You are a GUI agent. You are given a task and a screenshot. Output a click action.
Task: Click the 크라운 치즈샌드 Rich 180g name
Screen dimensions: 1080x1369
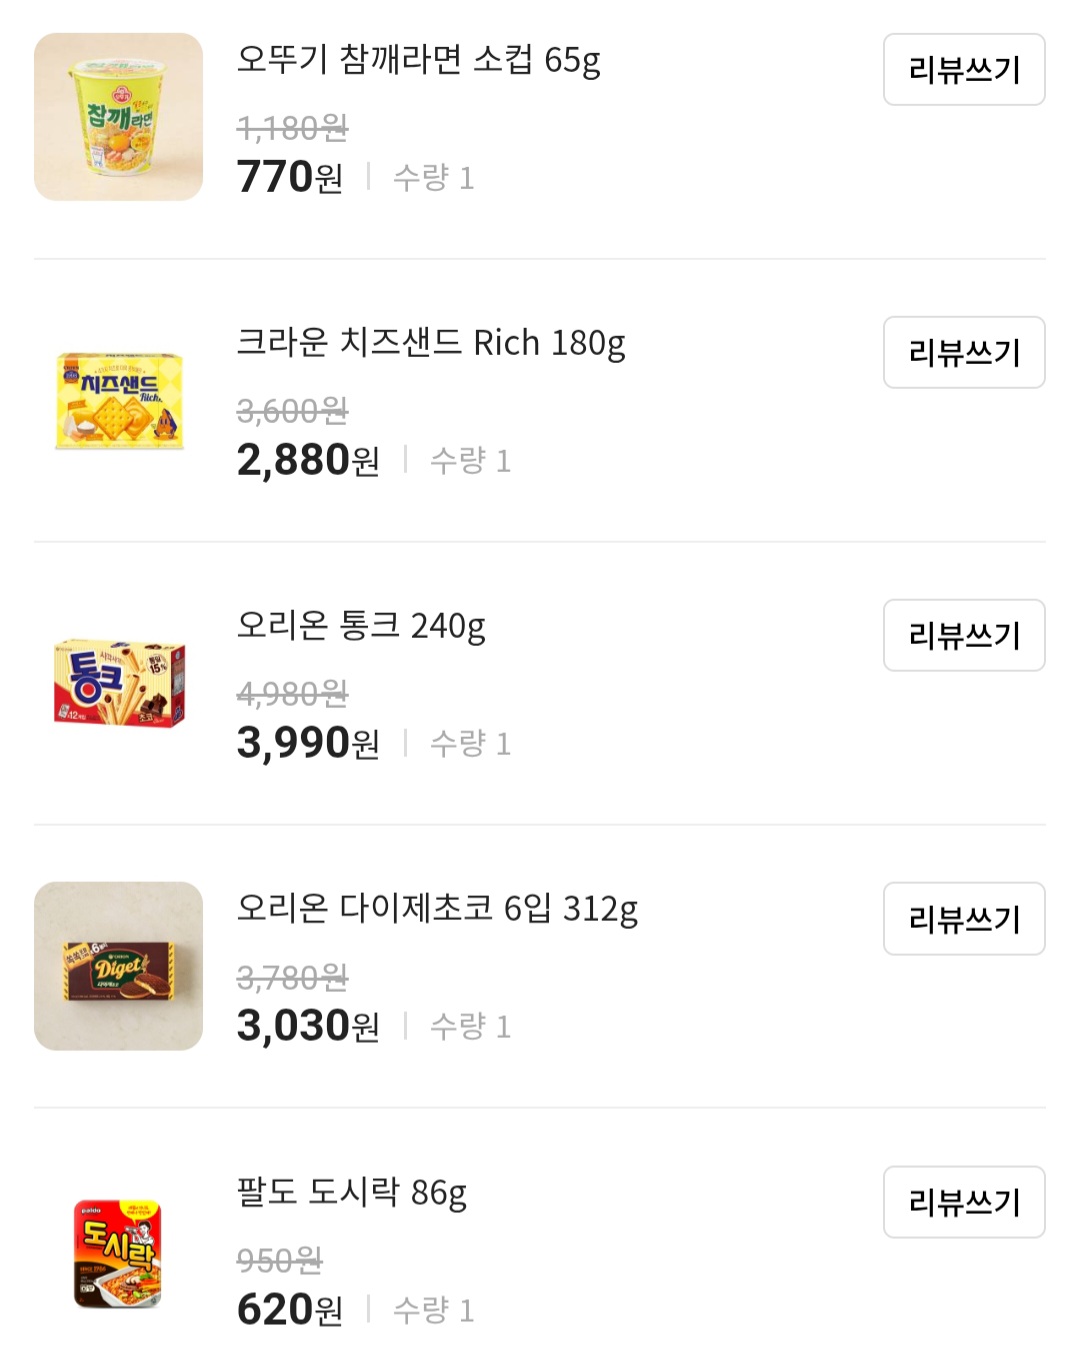point(430,343)
